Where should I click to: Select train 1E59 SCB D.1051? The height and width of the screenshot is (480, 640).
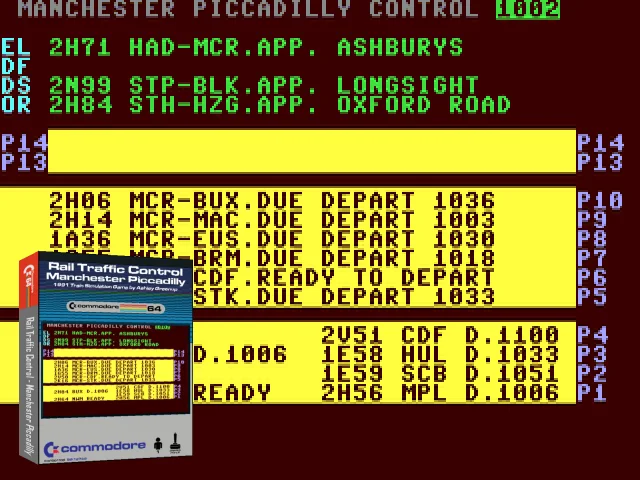(440, 373)
